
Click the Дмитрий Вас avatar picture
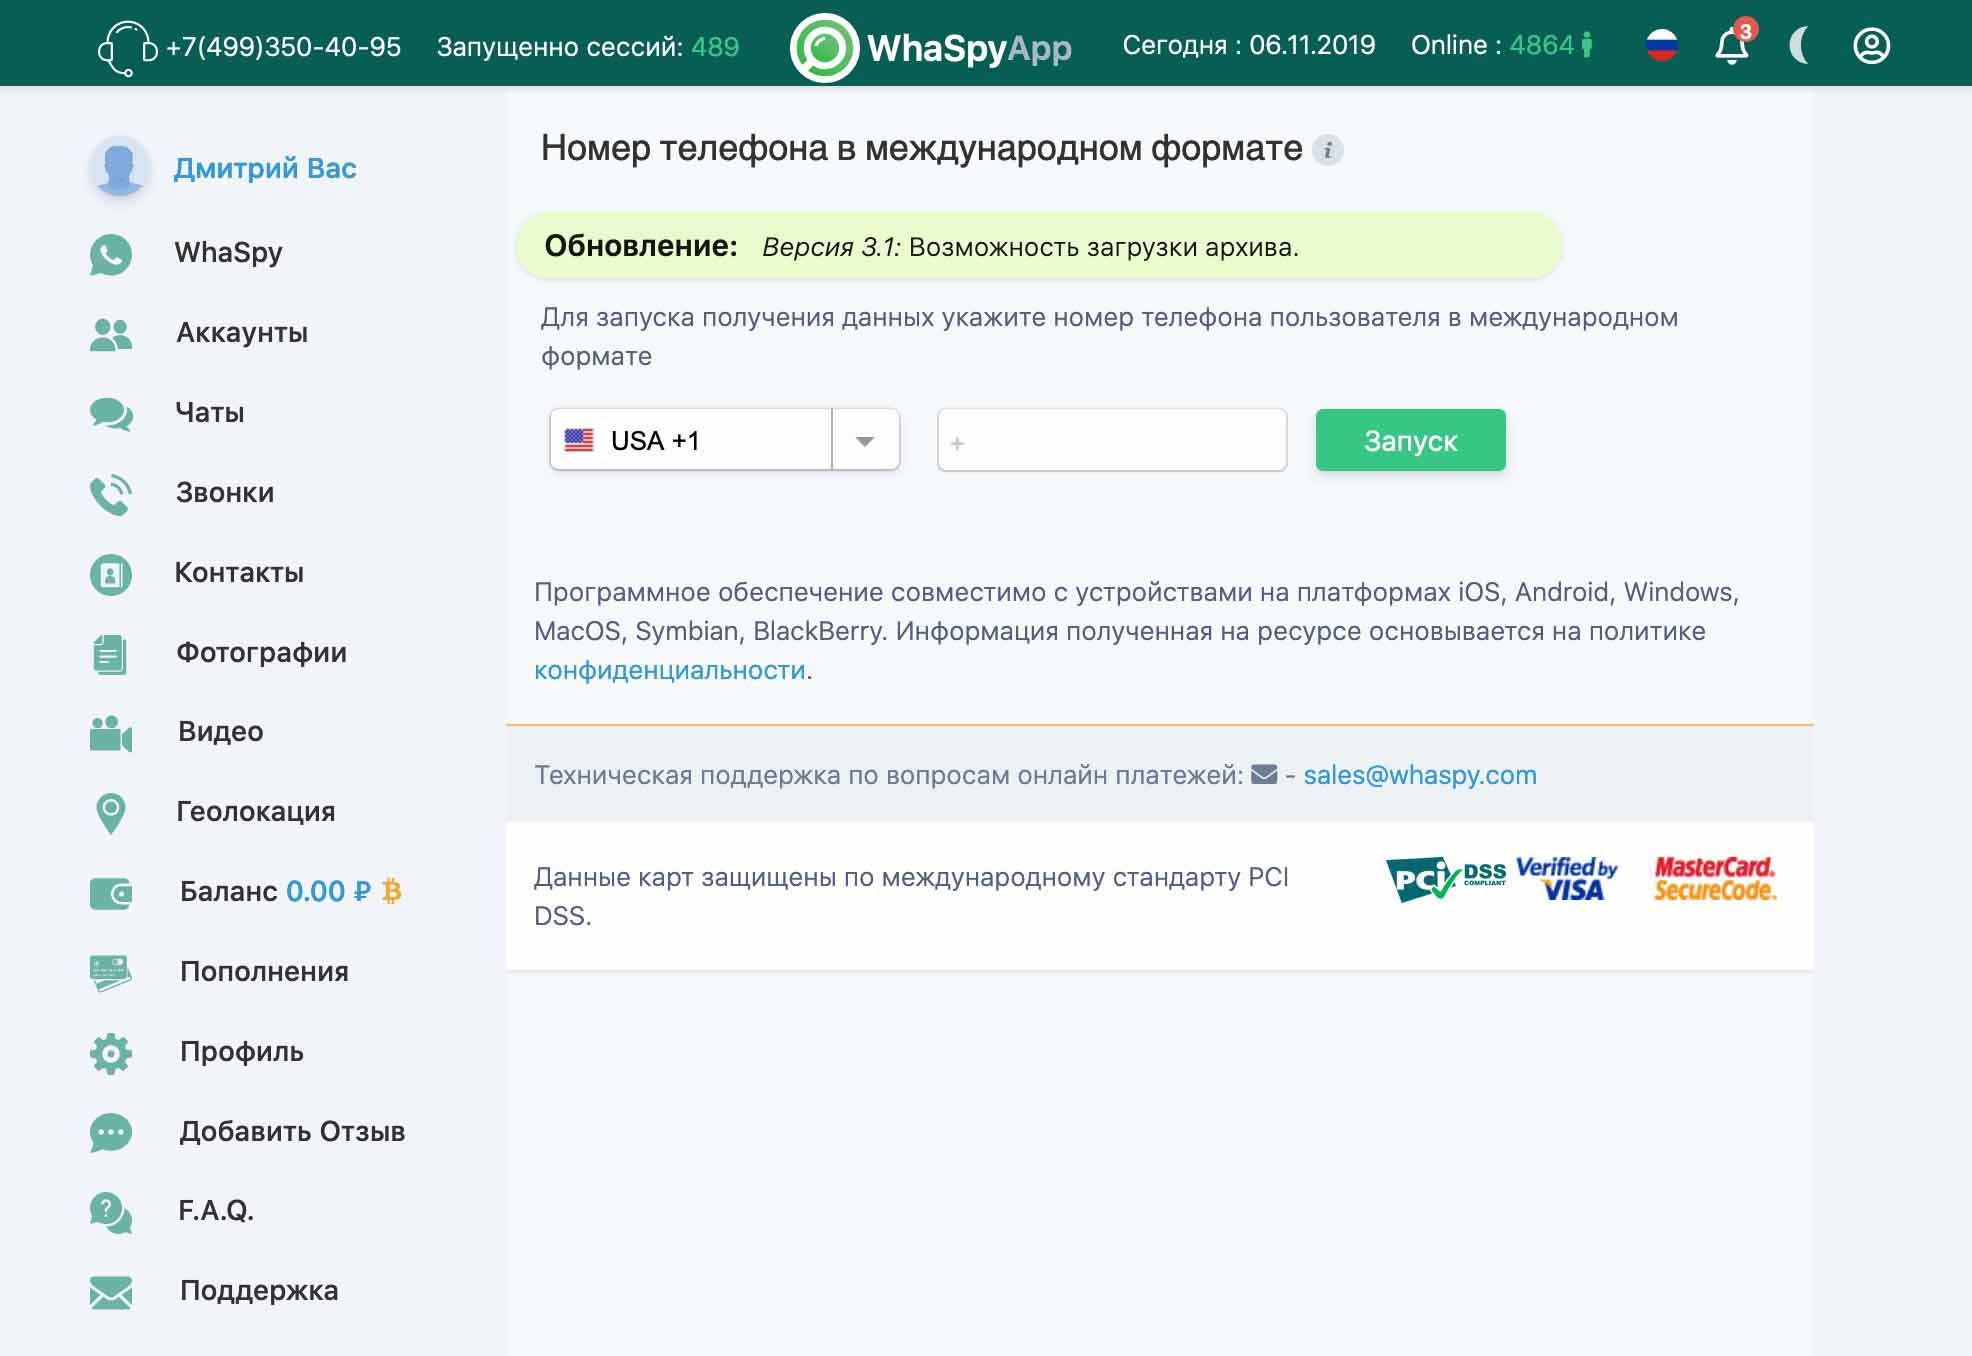click(x=120, y=166)
